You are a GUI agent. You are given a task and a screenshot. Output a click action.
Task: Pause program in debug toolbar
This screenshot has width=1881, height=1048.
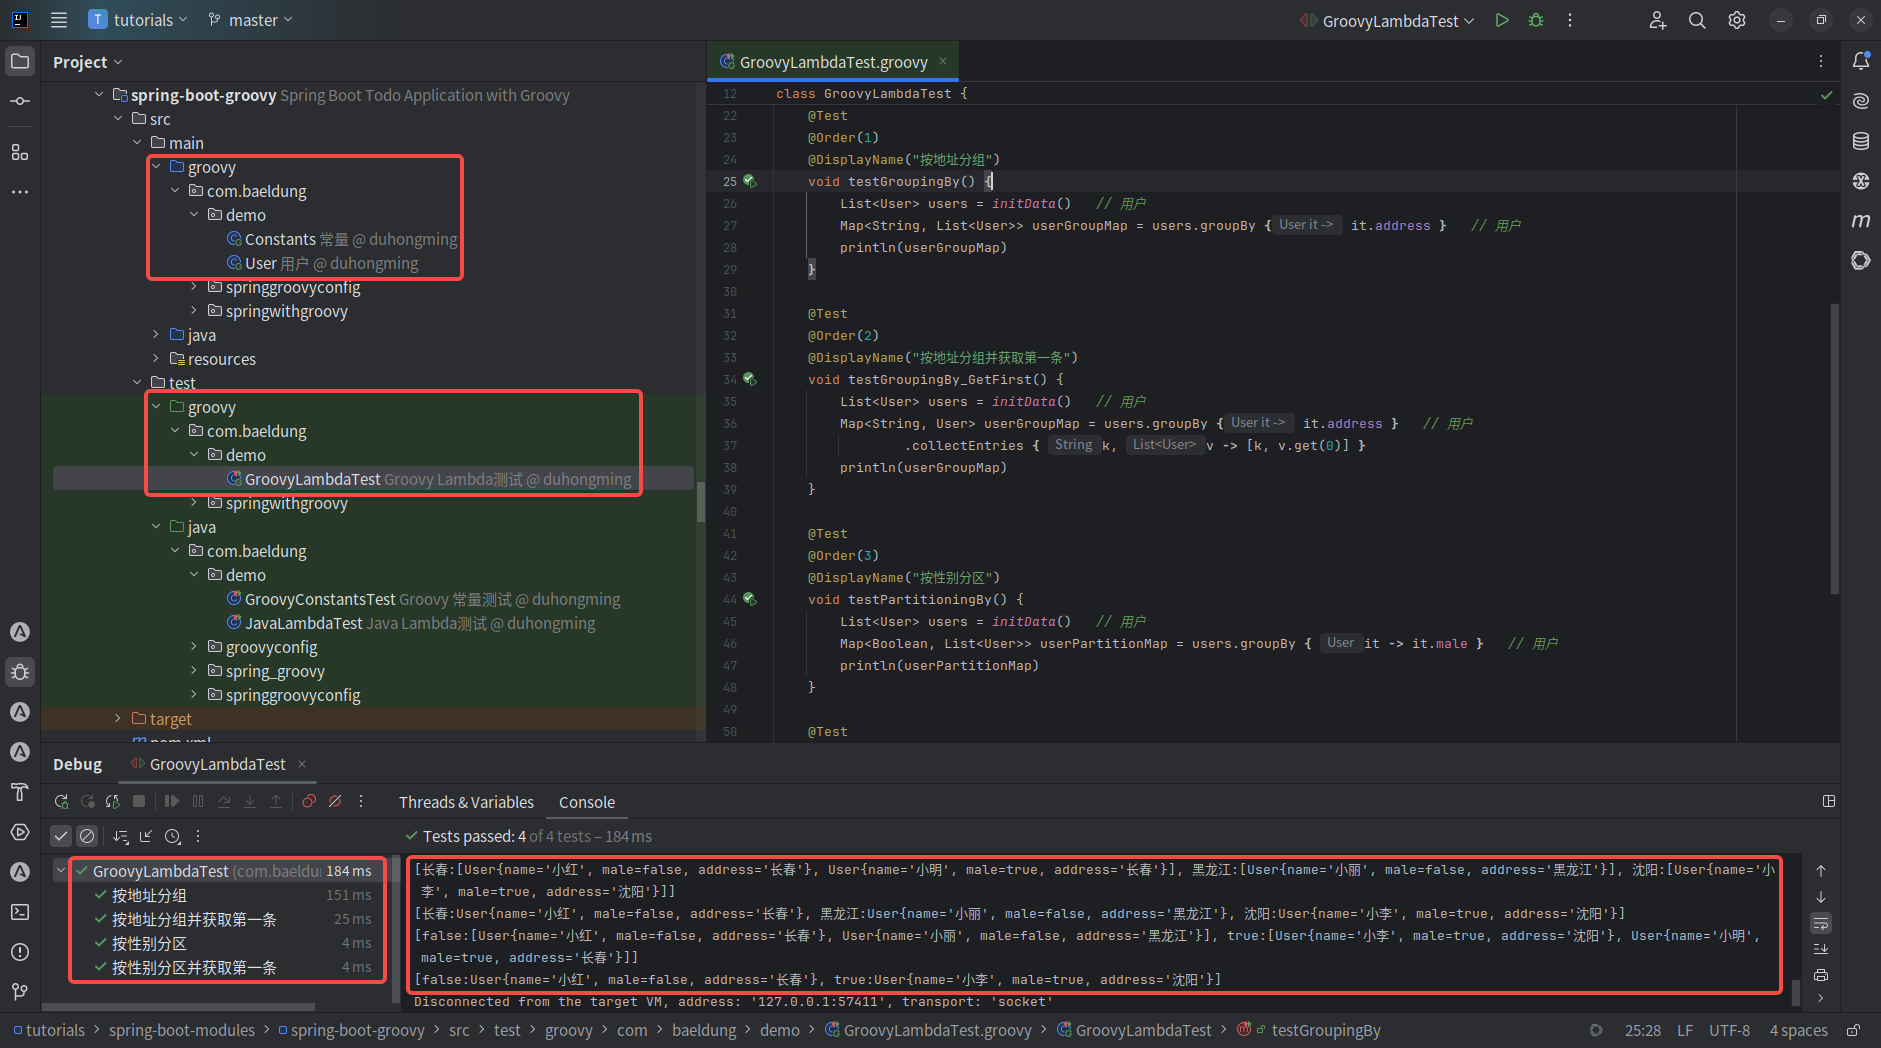[198, 801]
